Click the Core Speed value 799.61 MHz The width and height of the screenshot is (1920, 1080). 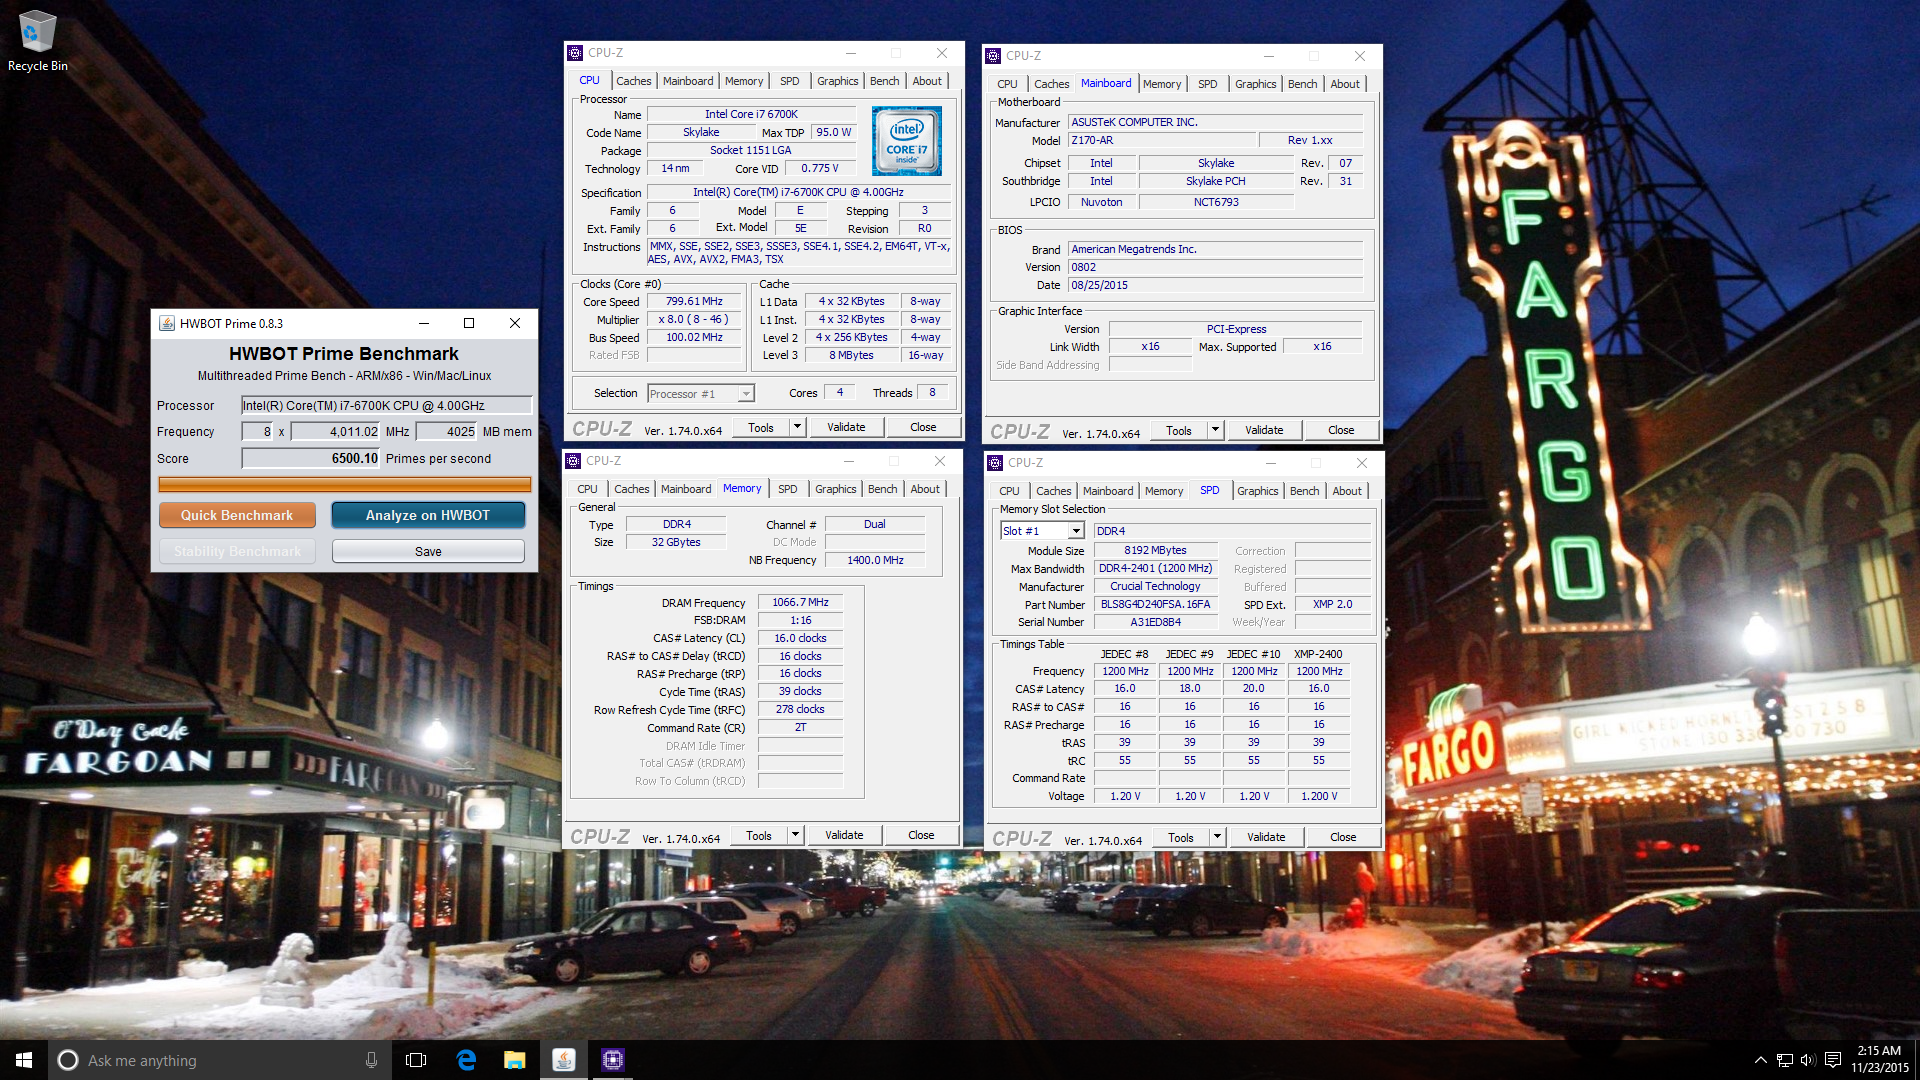694,301
